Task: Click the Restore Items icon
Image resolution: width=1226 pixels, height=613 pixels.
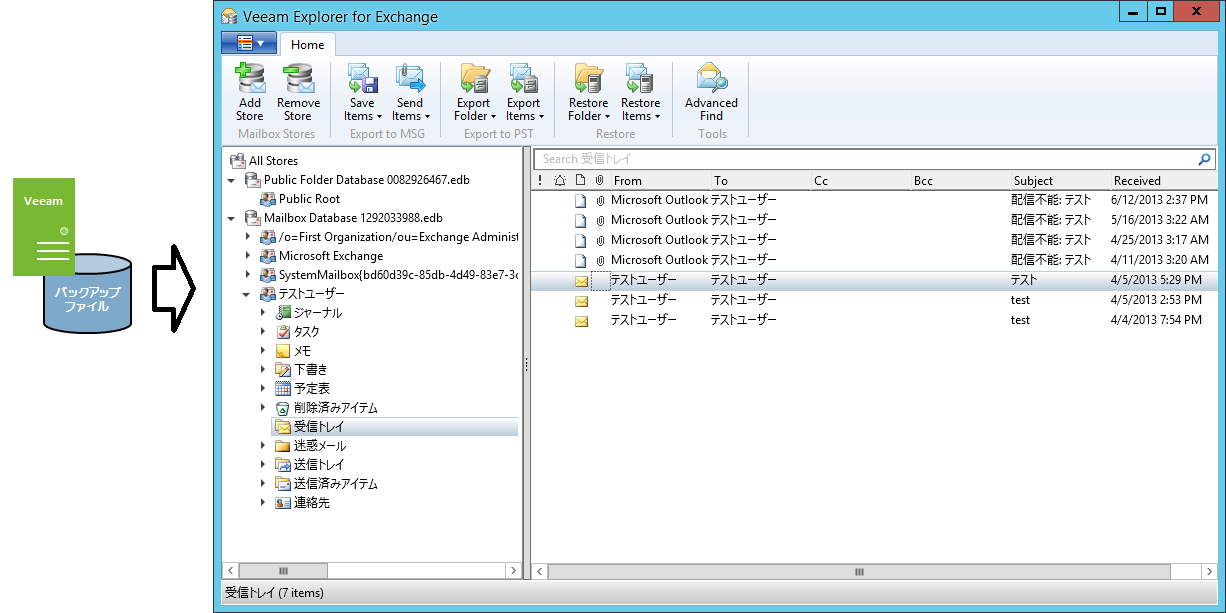Action: [x=640, y=79]
